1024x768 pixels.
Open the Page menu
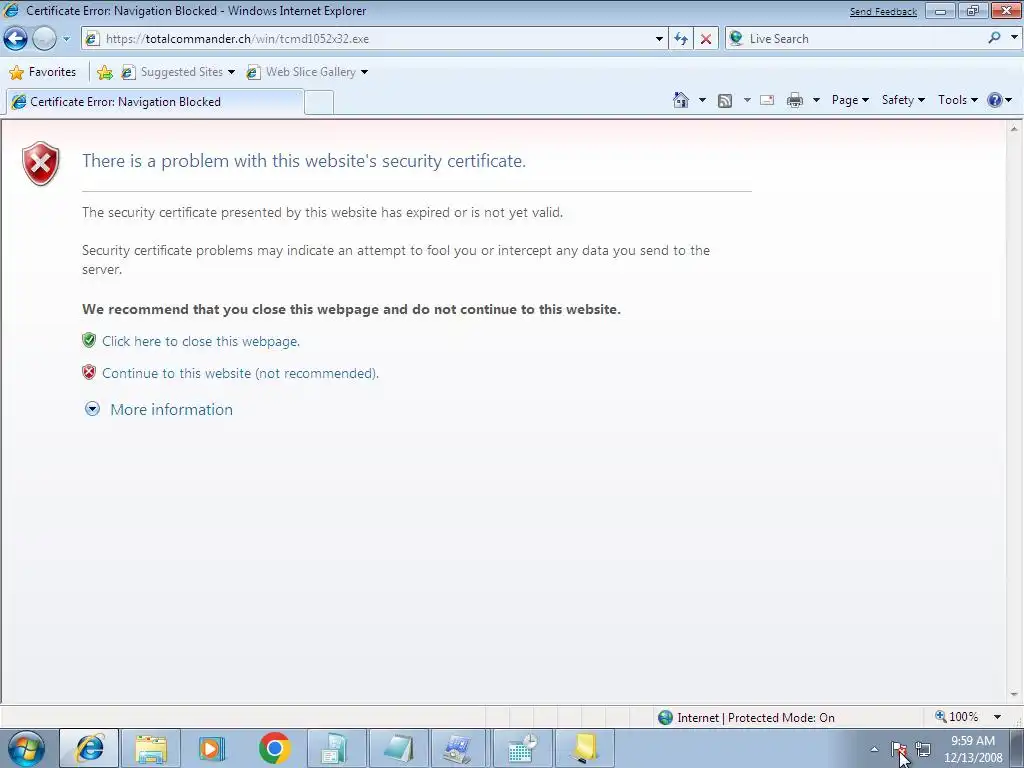click(850, 100)
